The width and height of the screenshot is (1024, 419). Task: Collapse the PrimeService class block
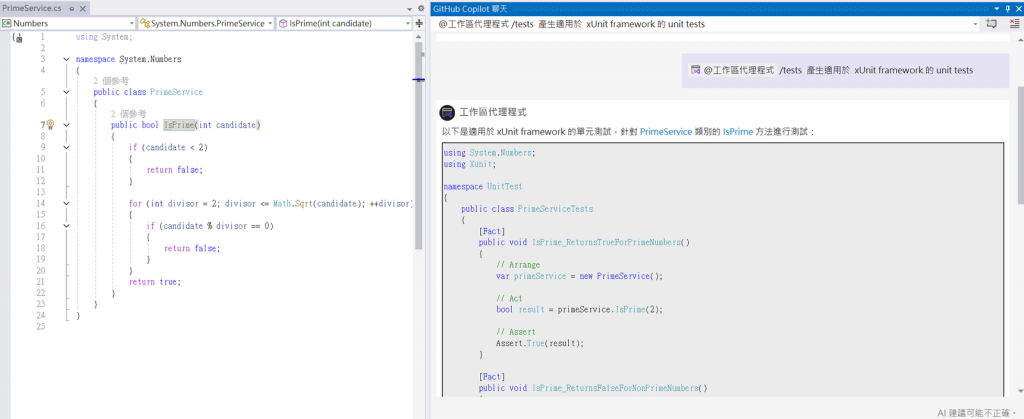(x=67, y=92)
